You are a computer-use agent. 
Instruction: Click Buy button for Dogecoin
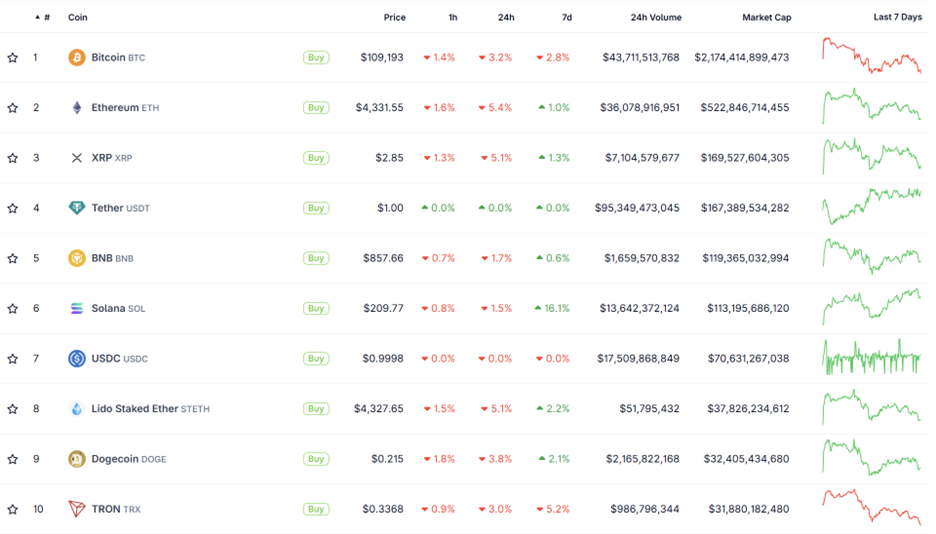pos(316,459)
